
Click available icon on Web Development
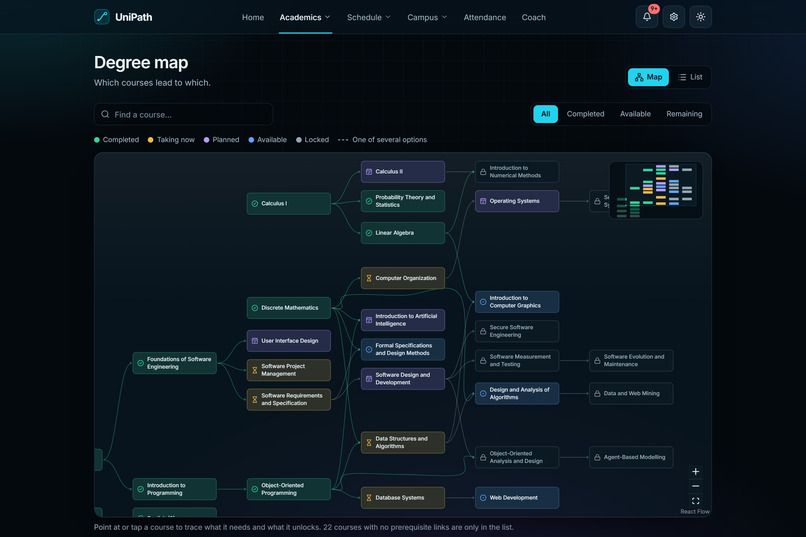tap(483, 497)
